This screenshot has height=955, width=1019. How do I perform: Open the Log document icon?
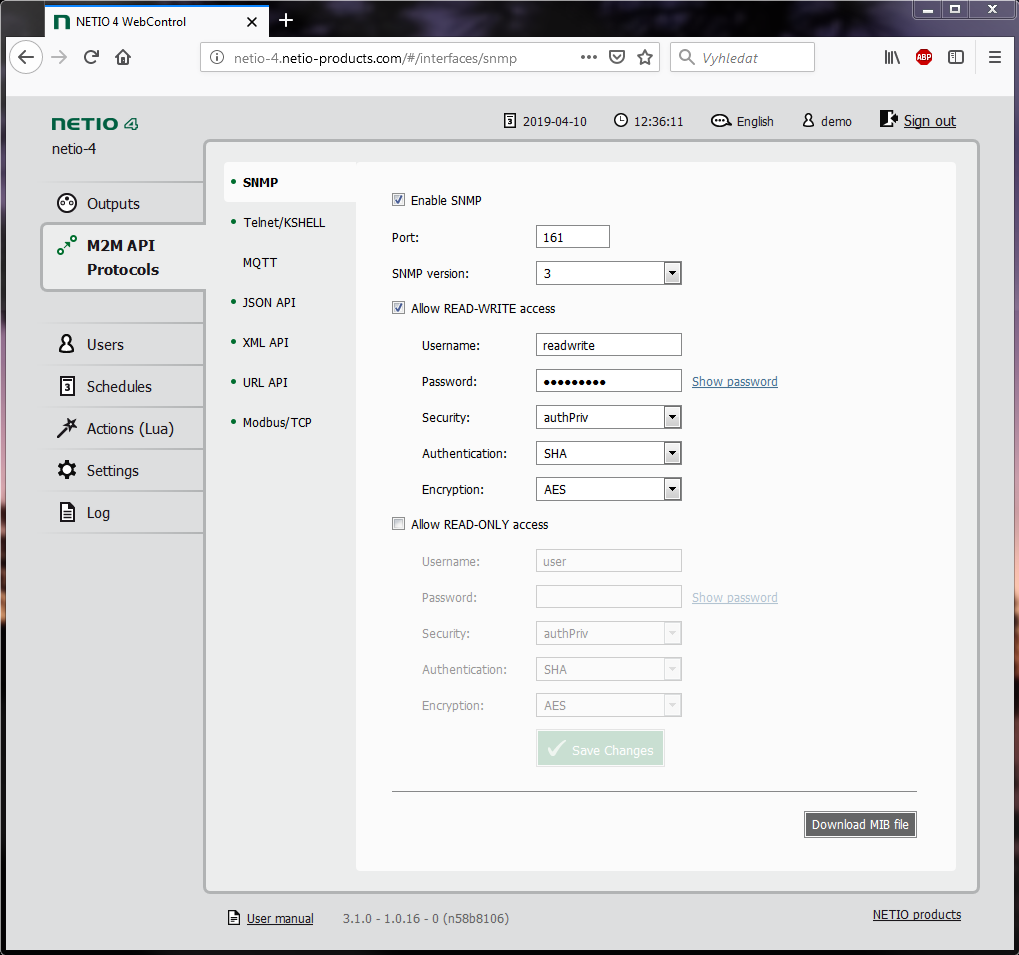pos(67,512)
